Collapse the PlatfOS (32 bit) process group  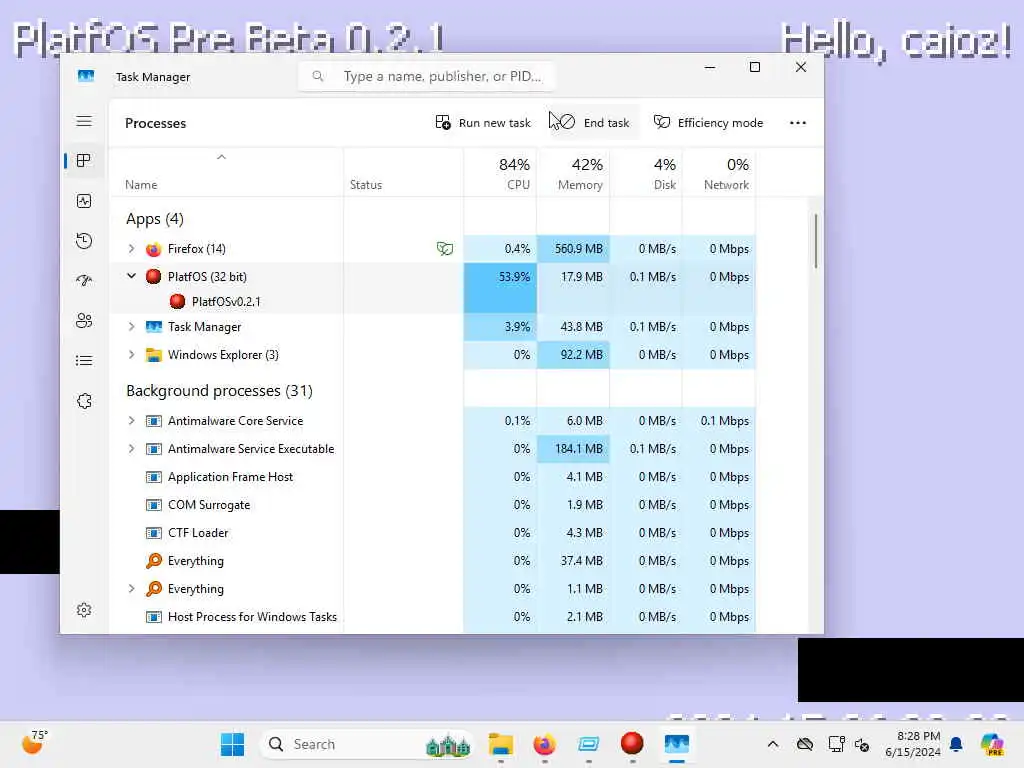pyautogui.click(x=131, y=276)
